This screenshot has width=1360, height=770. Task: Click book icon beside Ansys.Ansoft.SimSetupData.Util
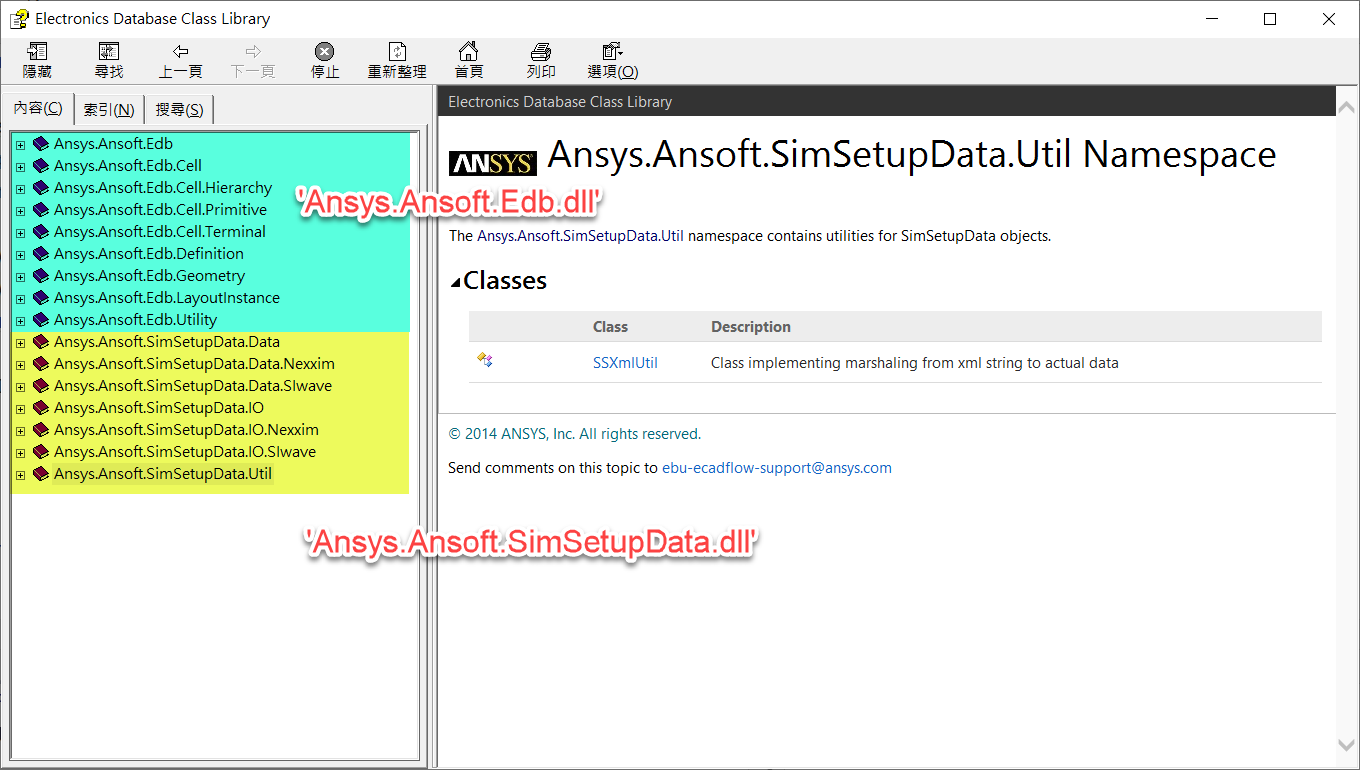pos(40,474)
